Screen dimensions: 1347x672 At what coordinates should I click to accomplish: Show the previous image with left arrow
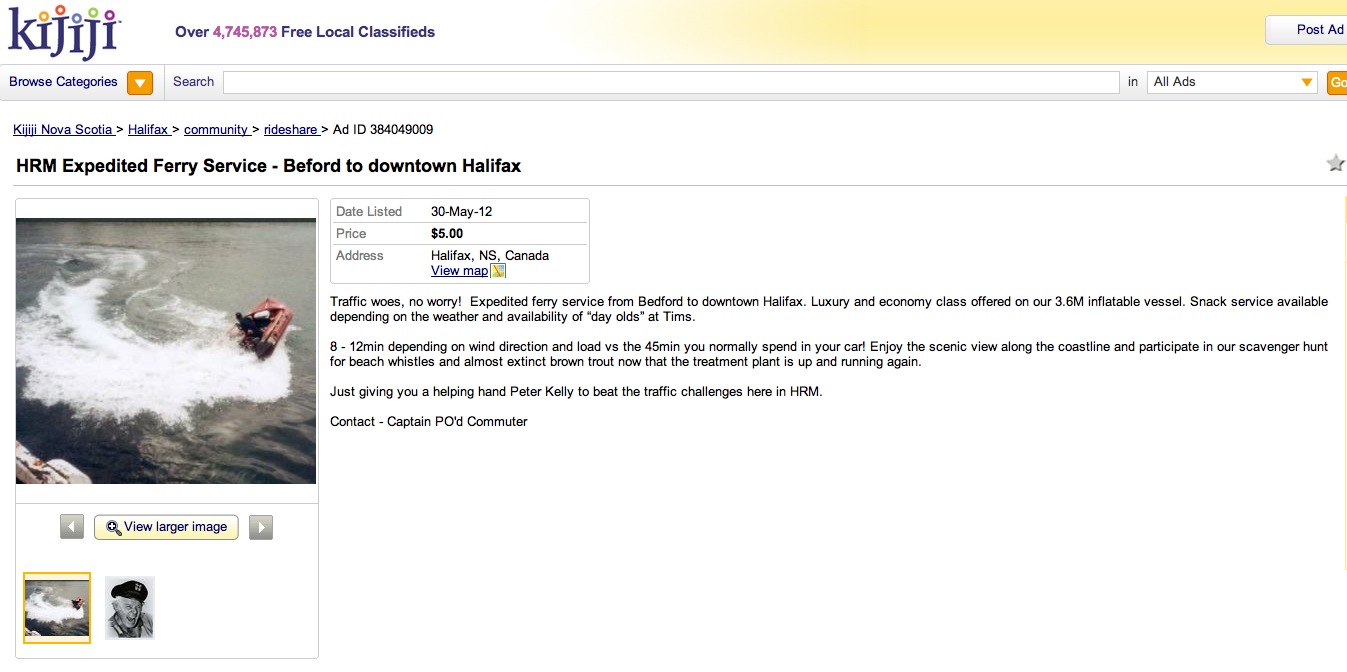point(72,527)
